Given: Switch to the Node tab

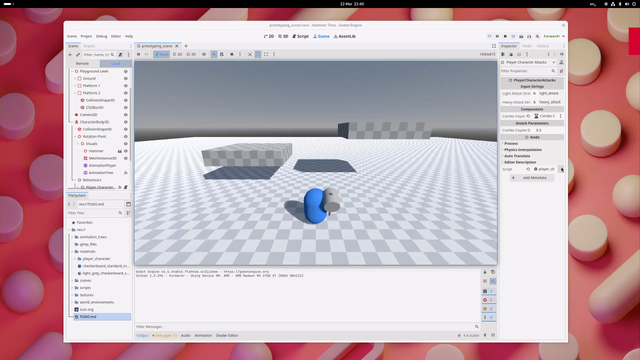Looking at the screenshot, I should (527, 46).
